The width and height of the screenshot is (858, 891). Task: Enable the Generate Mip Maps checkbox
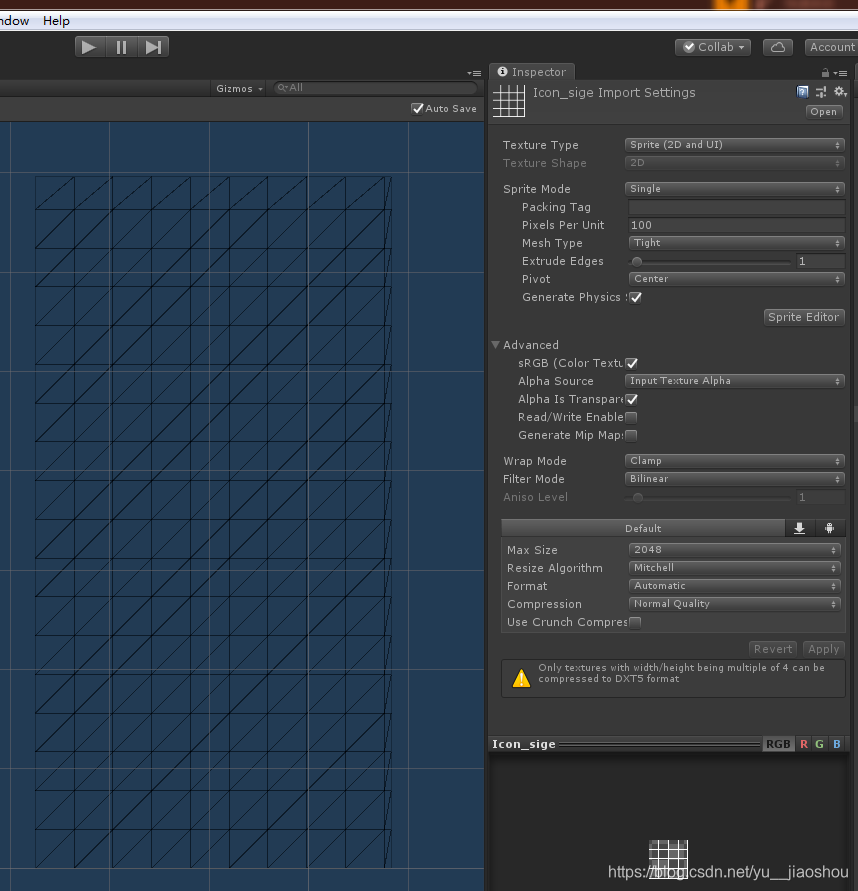(631, 436)
